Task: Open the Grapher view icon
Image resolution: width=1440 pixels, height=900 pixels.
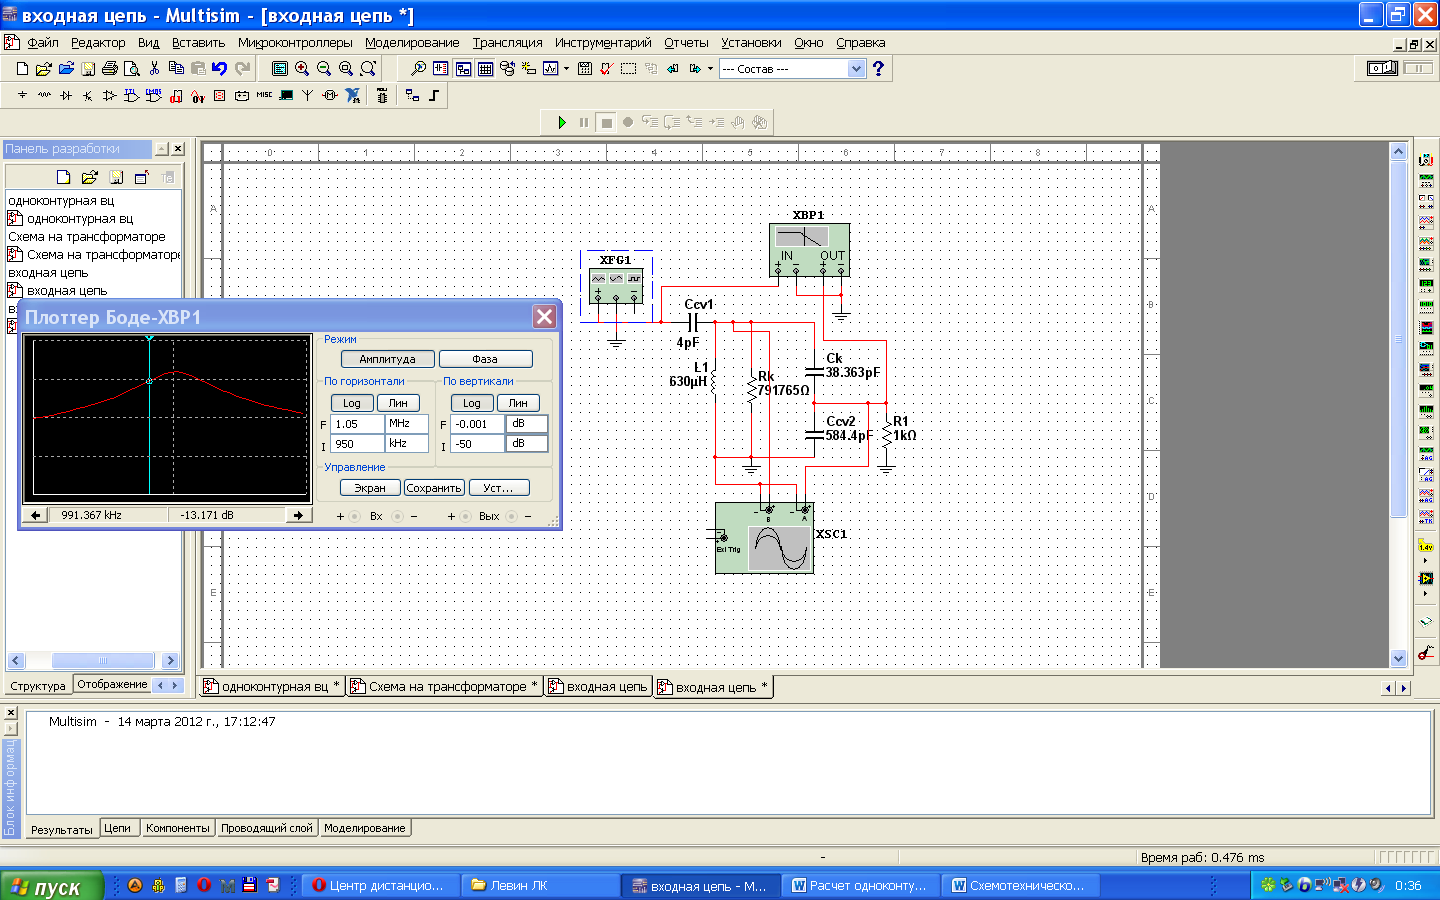Action: [551, 69]
